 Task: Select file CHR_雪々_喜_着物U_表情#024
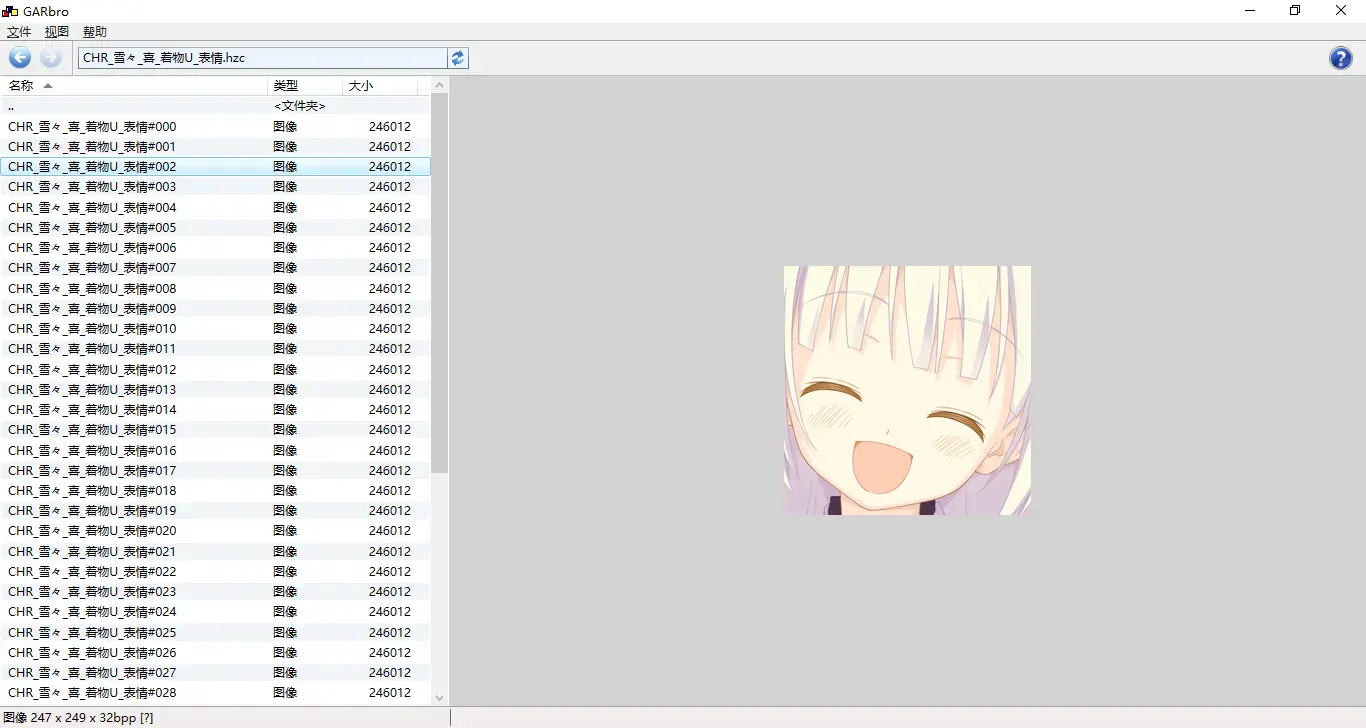coord(215,612)
